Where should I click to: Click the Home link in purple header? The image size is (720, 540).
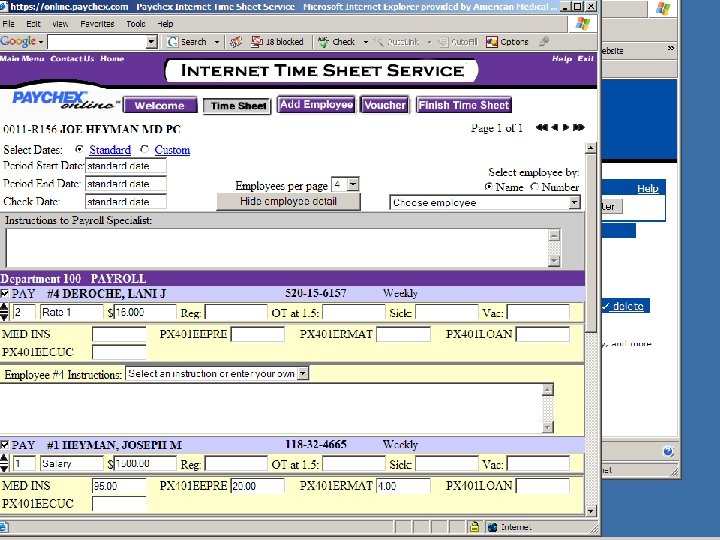(x=112, y=58)
